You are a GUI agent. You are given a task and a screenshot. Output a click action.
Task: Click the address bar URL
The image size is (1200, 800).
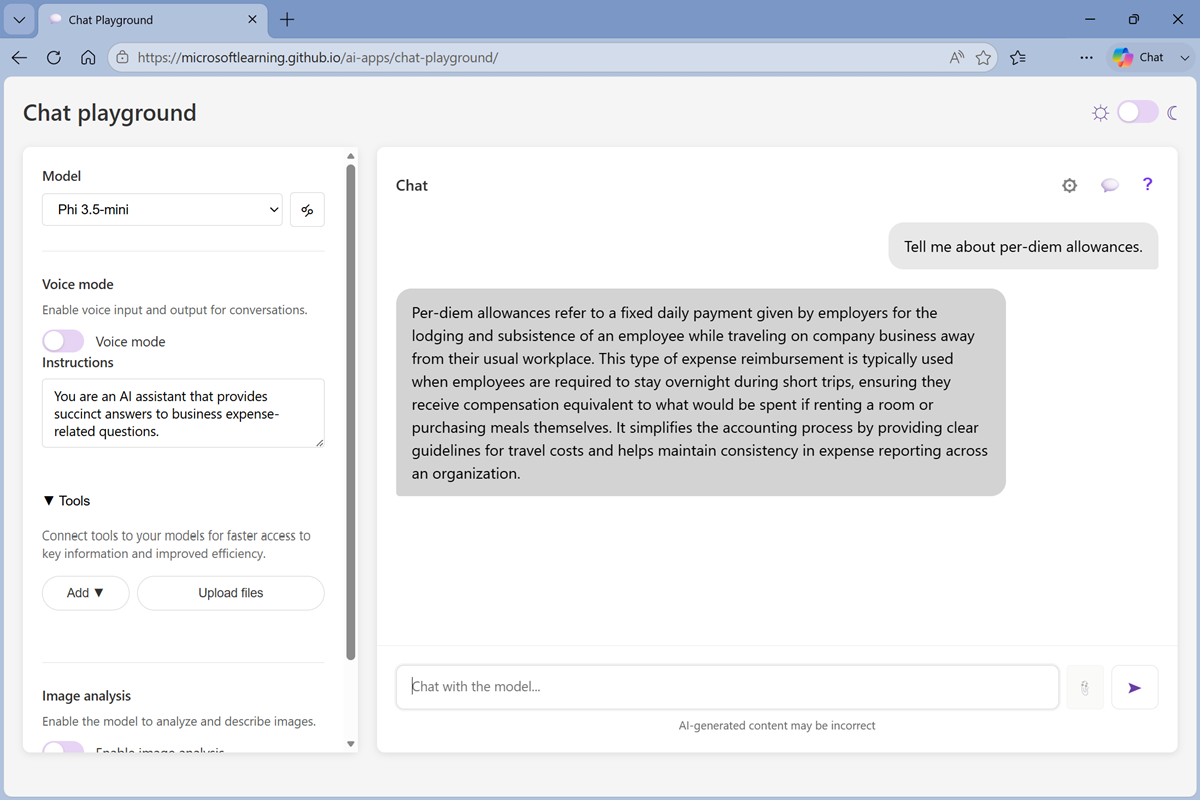coord(318,57)
